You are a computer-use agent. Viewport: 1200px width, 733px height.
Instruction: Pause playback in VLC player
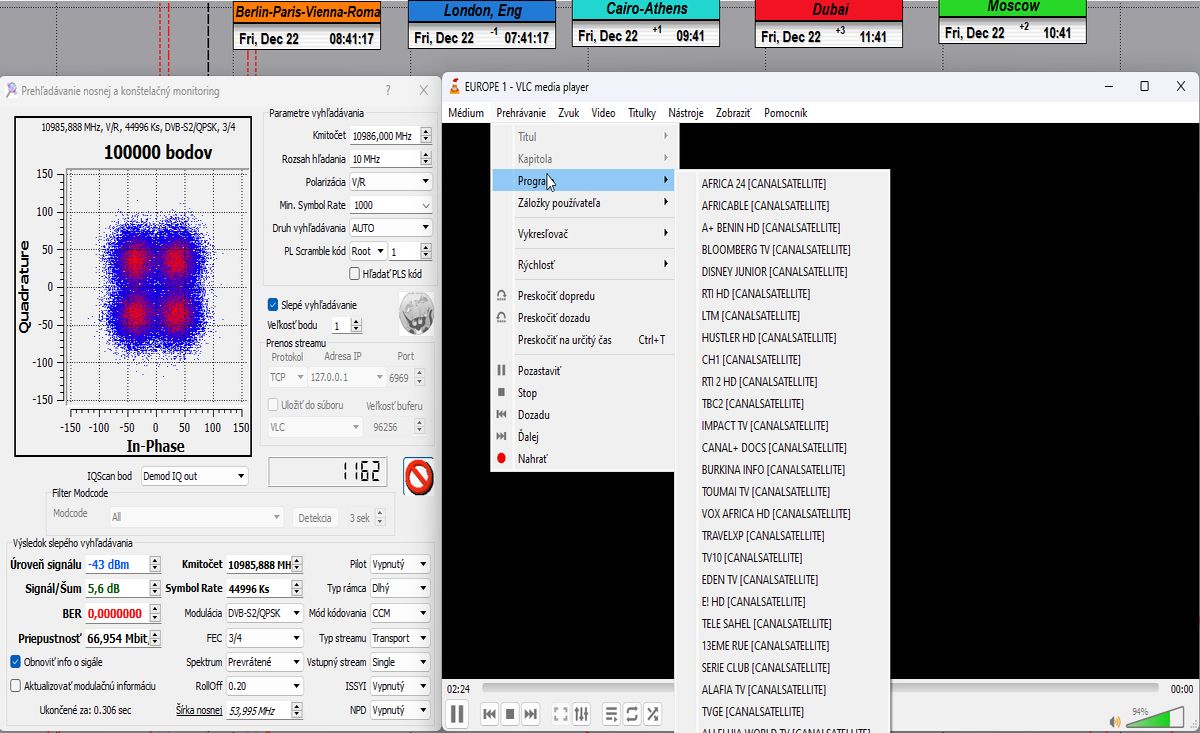(456, 713)
